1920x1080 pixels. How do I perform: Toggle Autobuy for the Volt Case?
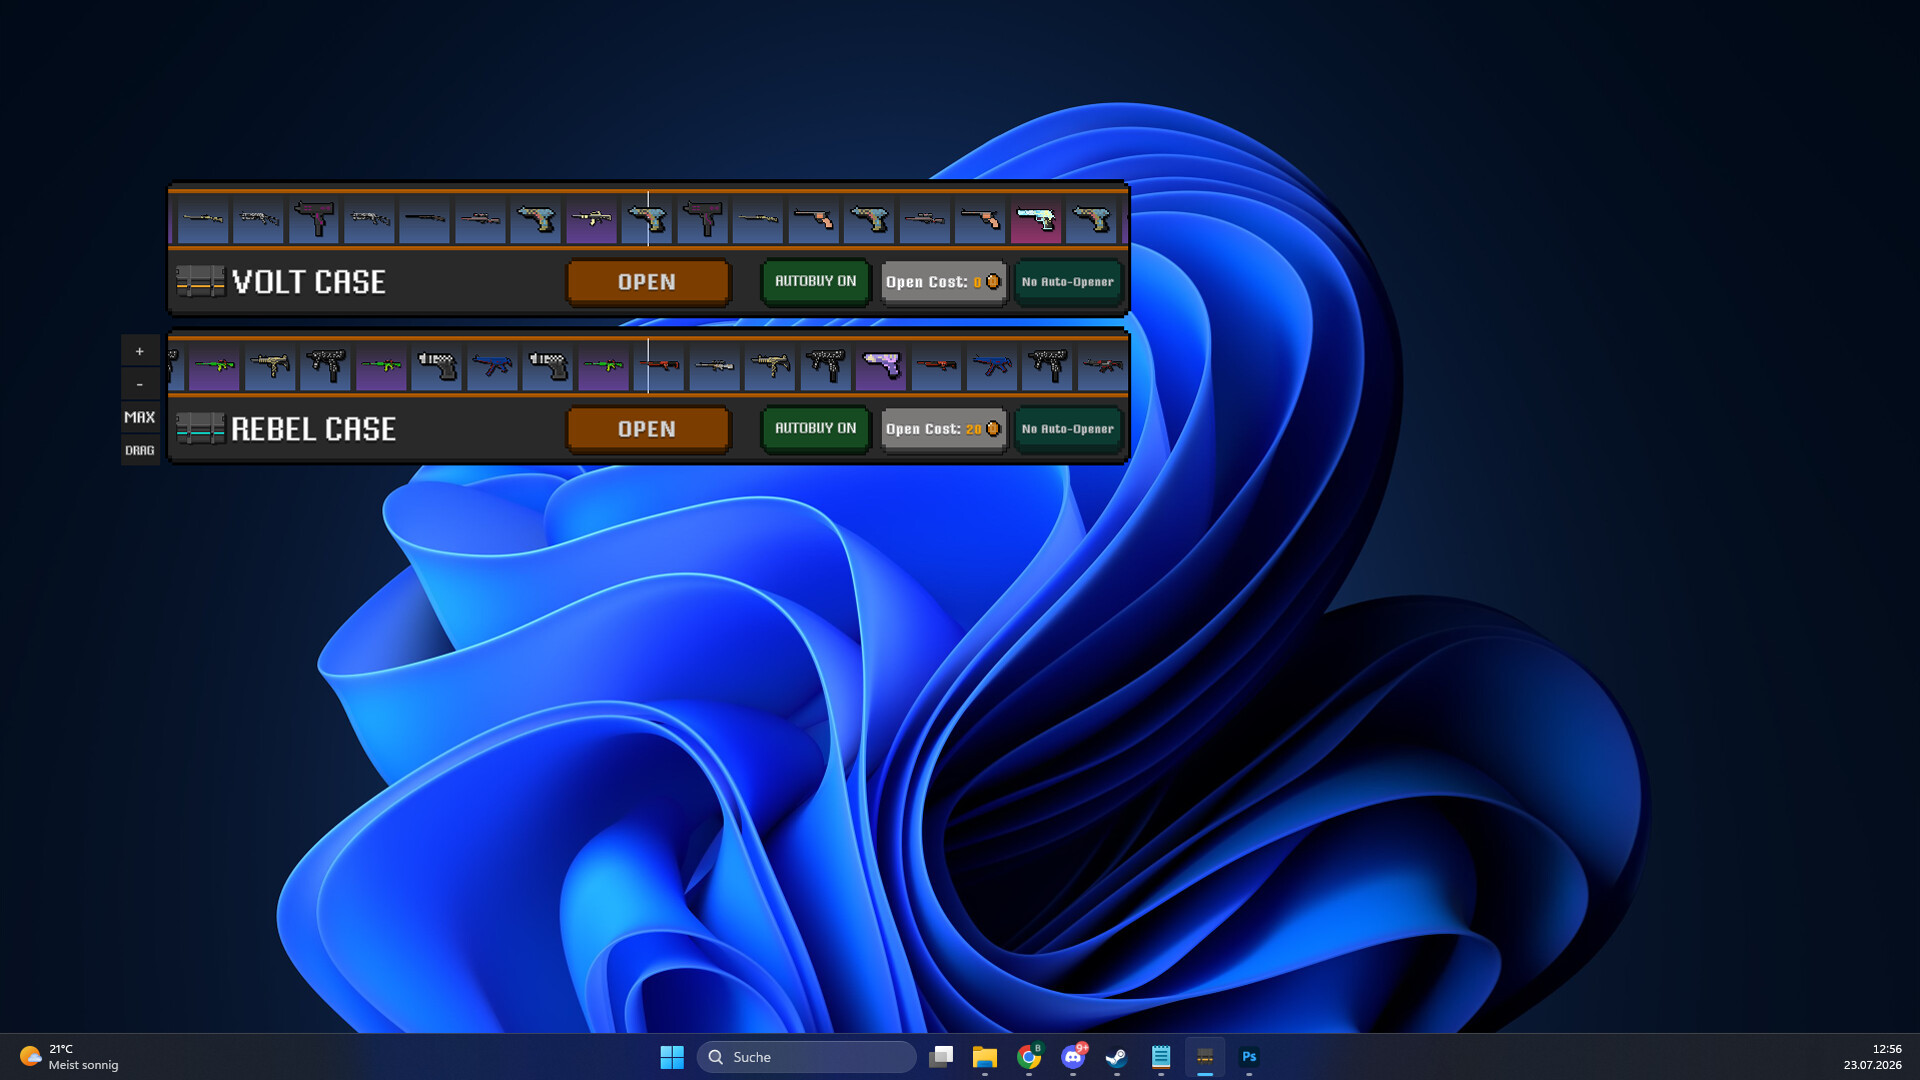(x=816, y=281)
